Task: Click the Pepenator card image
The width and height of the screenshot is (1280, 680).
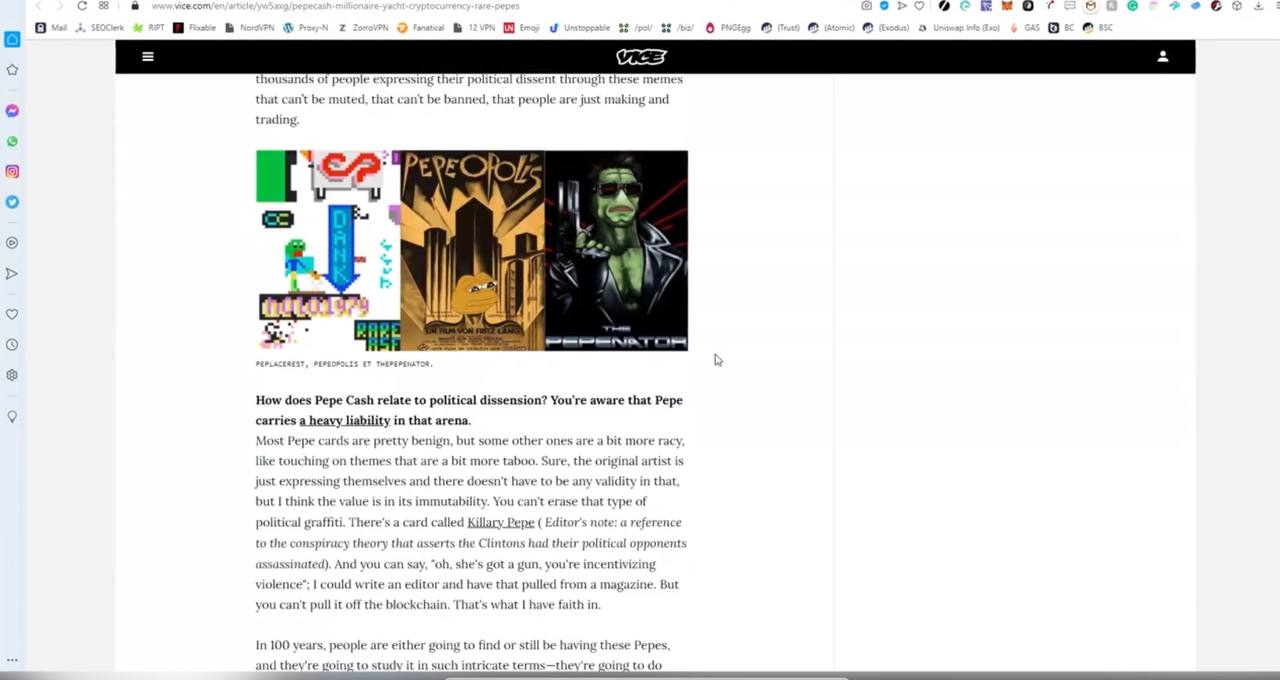Action: (616, 250)
